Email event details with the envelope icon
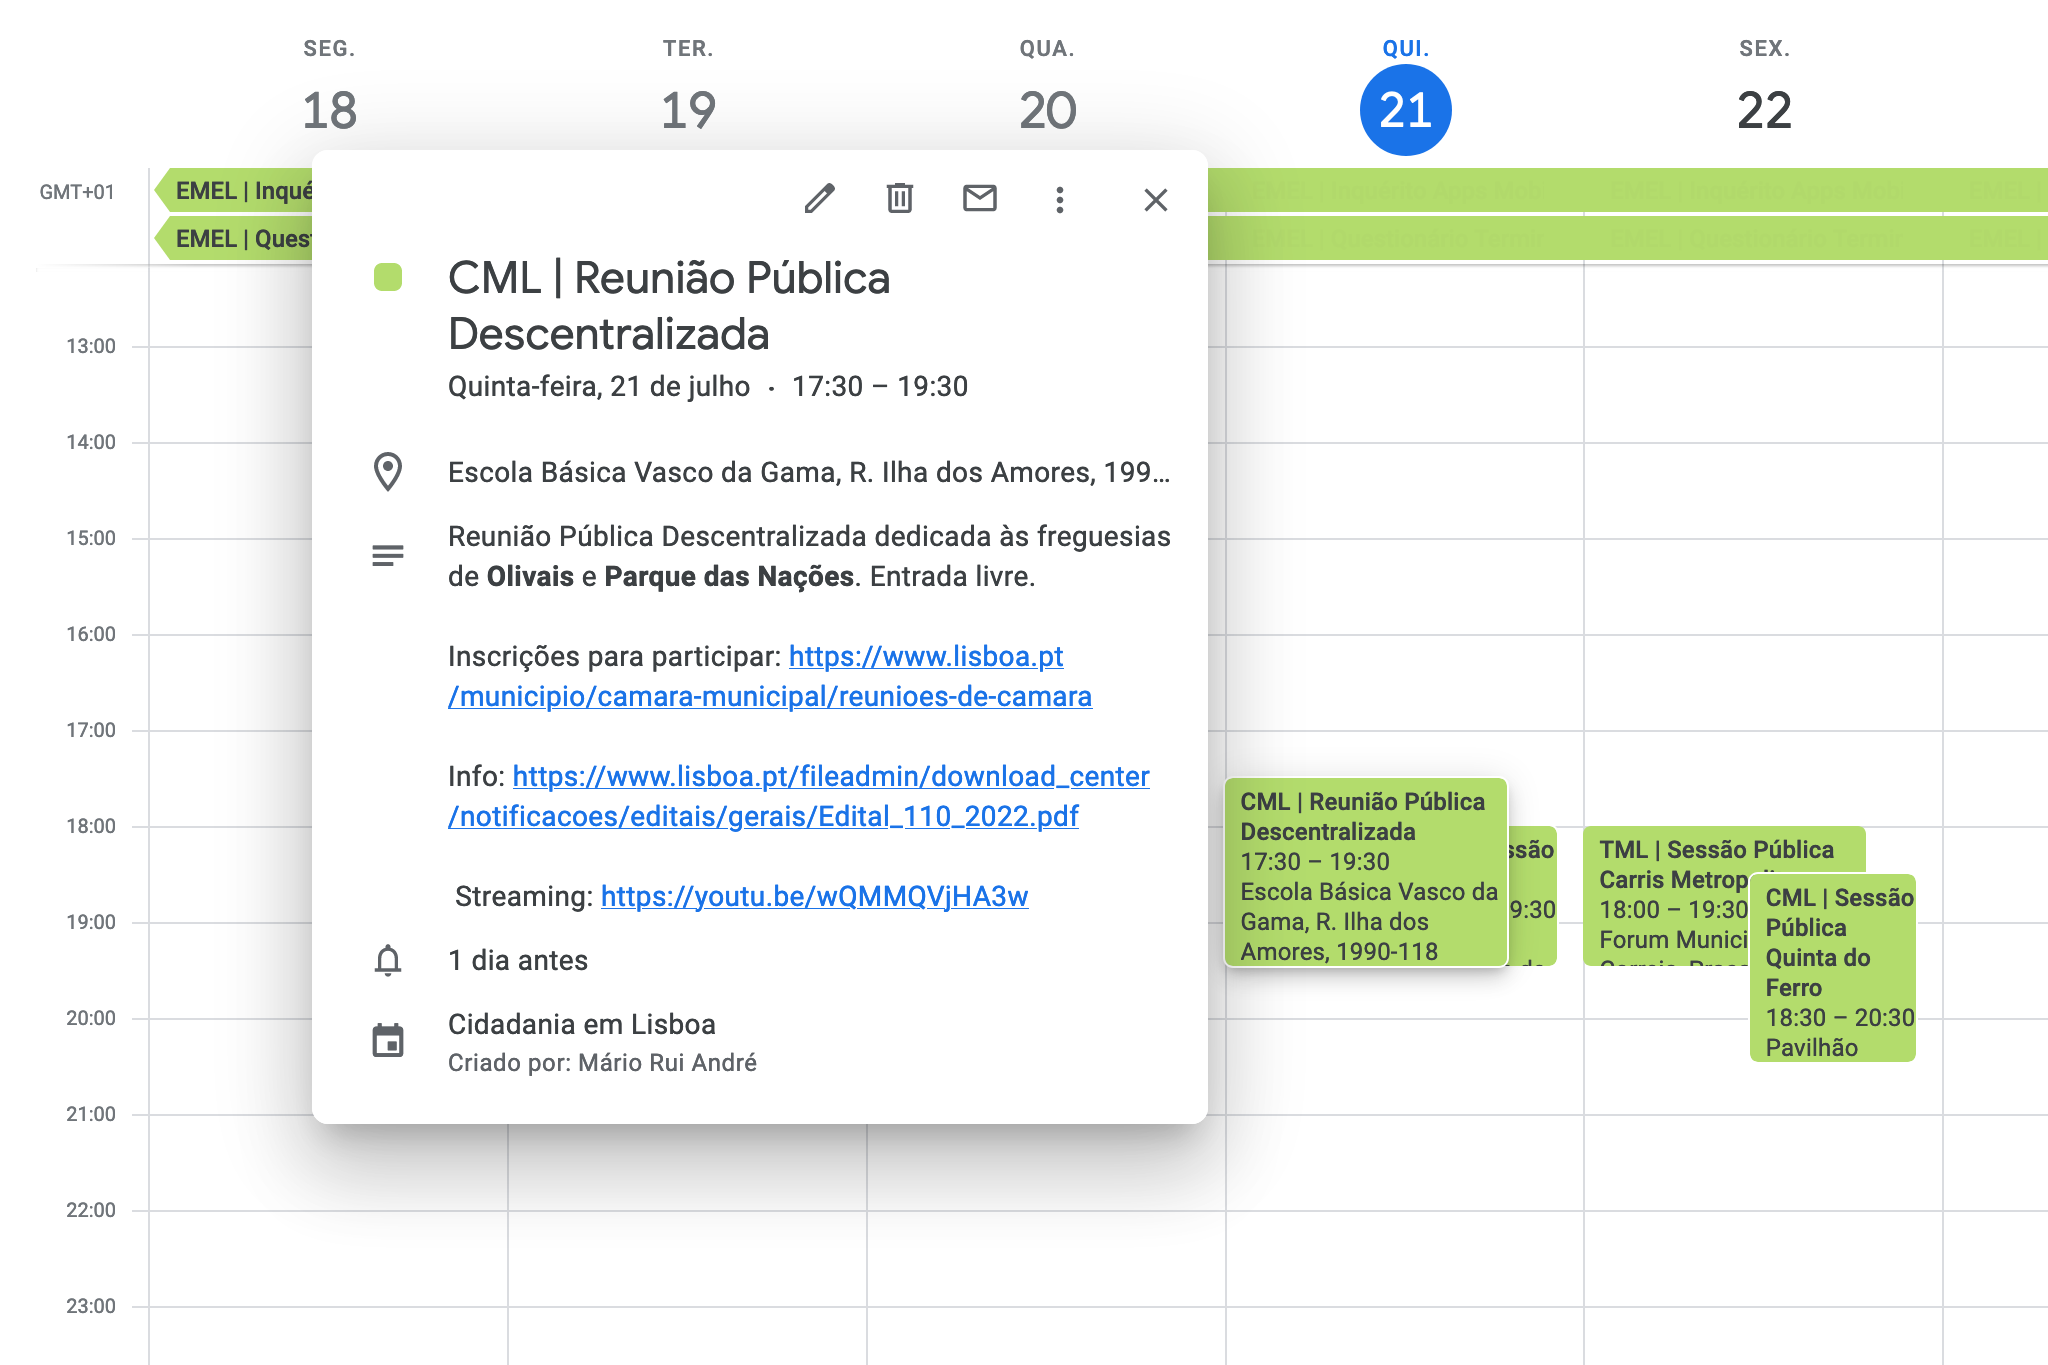Screen dimensions: 2048x1365 pos(980,199)
